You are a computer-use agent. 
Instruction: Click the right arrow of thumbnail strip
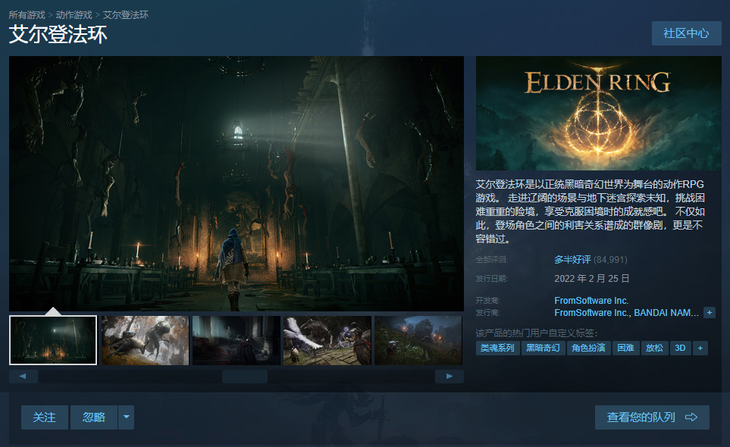(x=449, y=376)
